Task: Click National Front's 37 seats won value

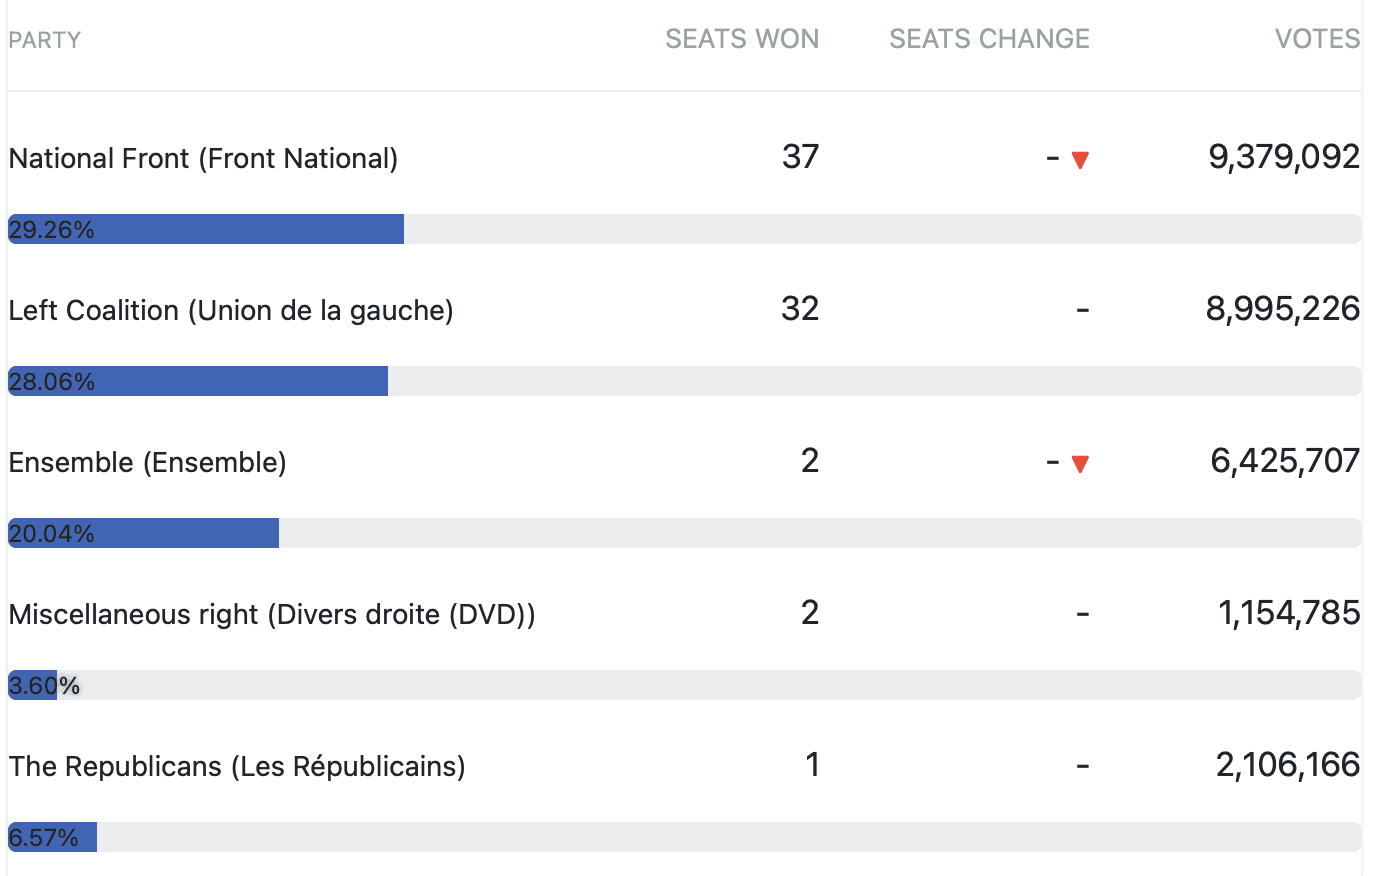Action: coord(800,157)
